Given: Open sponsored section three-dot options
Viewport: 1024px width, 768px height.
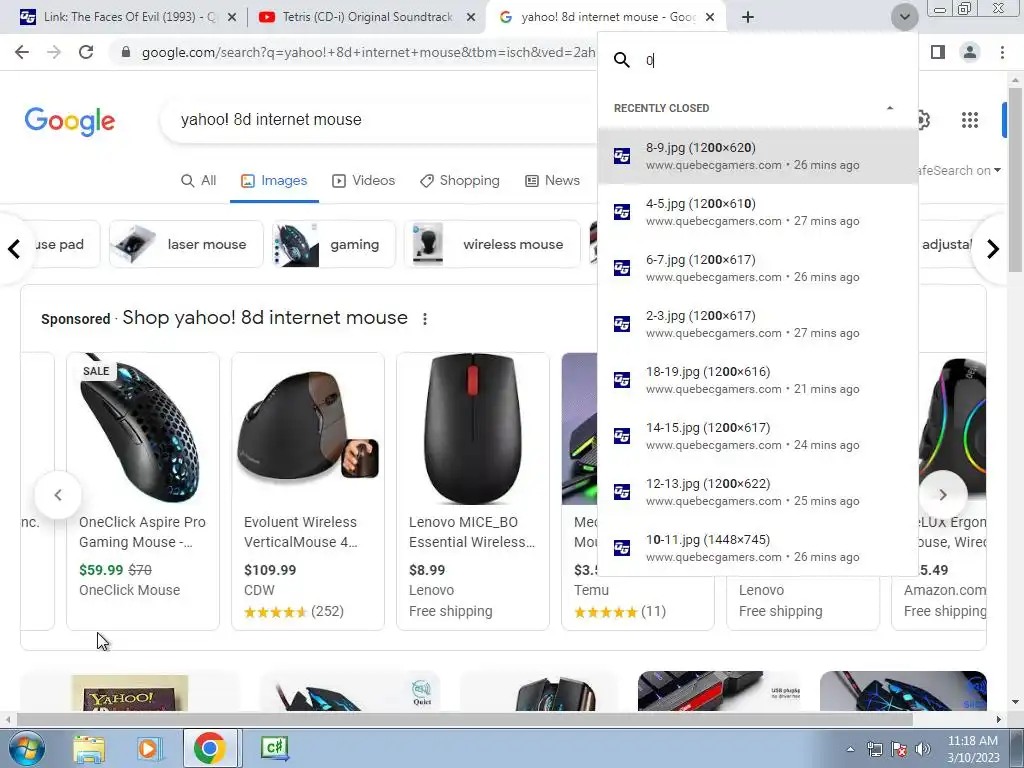Looking at the screenshot, I should pyautogui.click(x=425, y=319).
